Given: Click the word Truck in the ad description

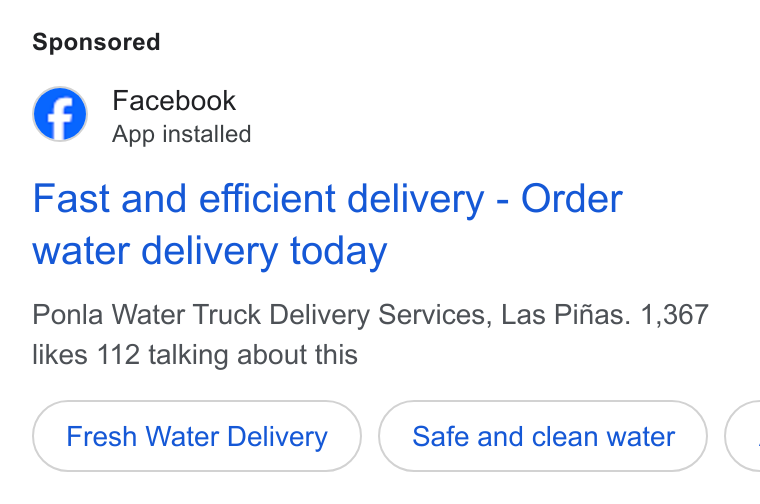Looking at the screenshot, I should [x=227, y=315].
